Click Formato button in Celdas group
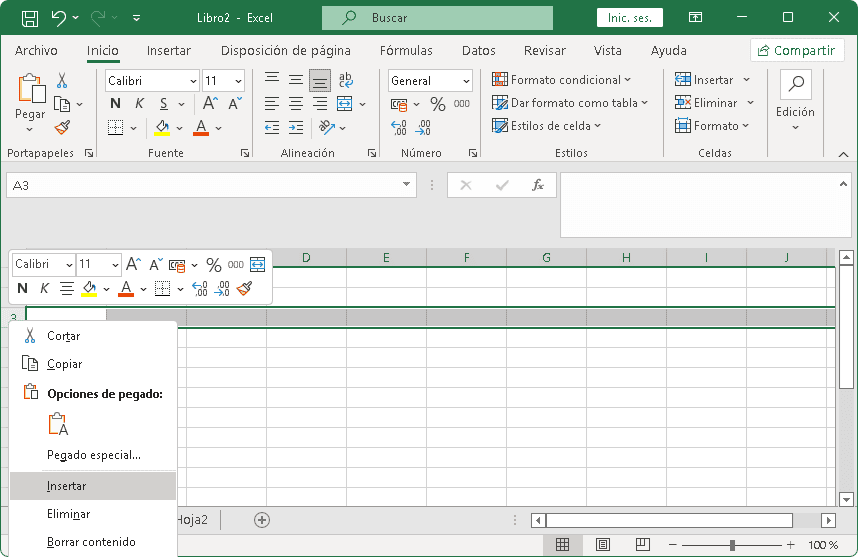The image size is (858, 557). 711,126
